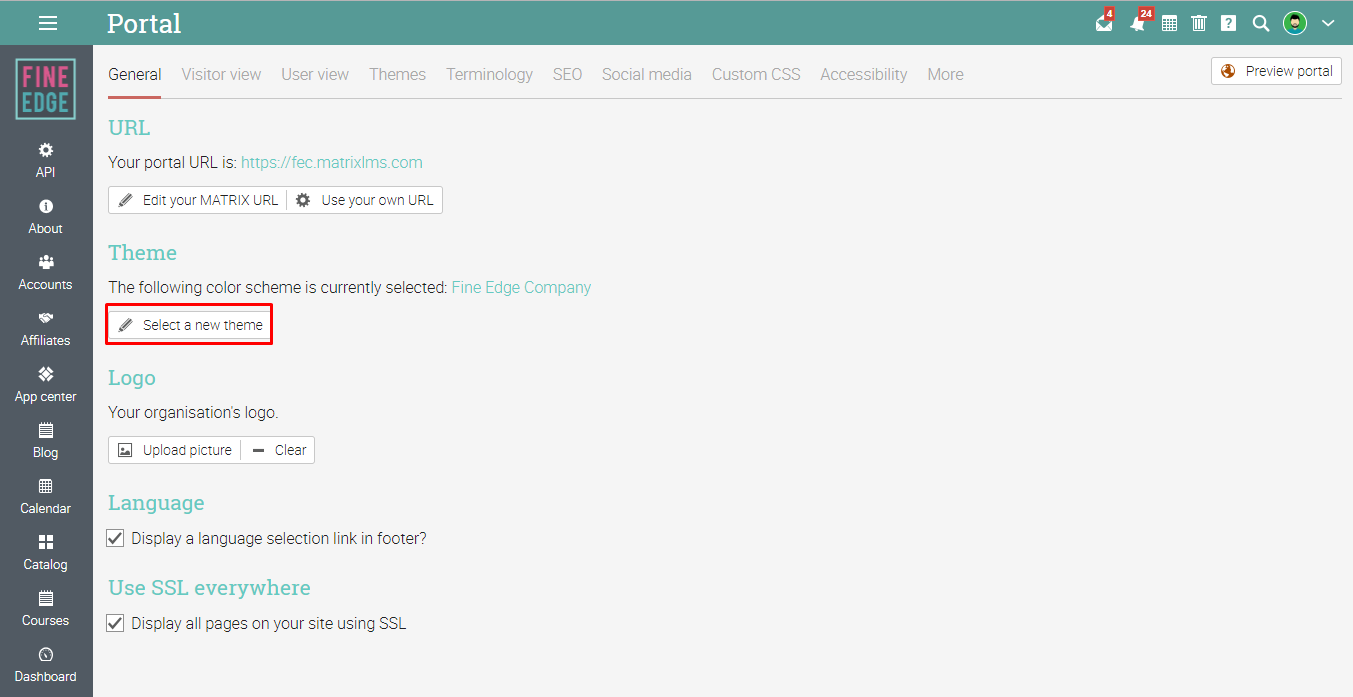Toggle display all pages using SSL checkbox
Screen dimensions: 1353x697
(115, 623)
